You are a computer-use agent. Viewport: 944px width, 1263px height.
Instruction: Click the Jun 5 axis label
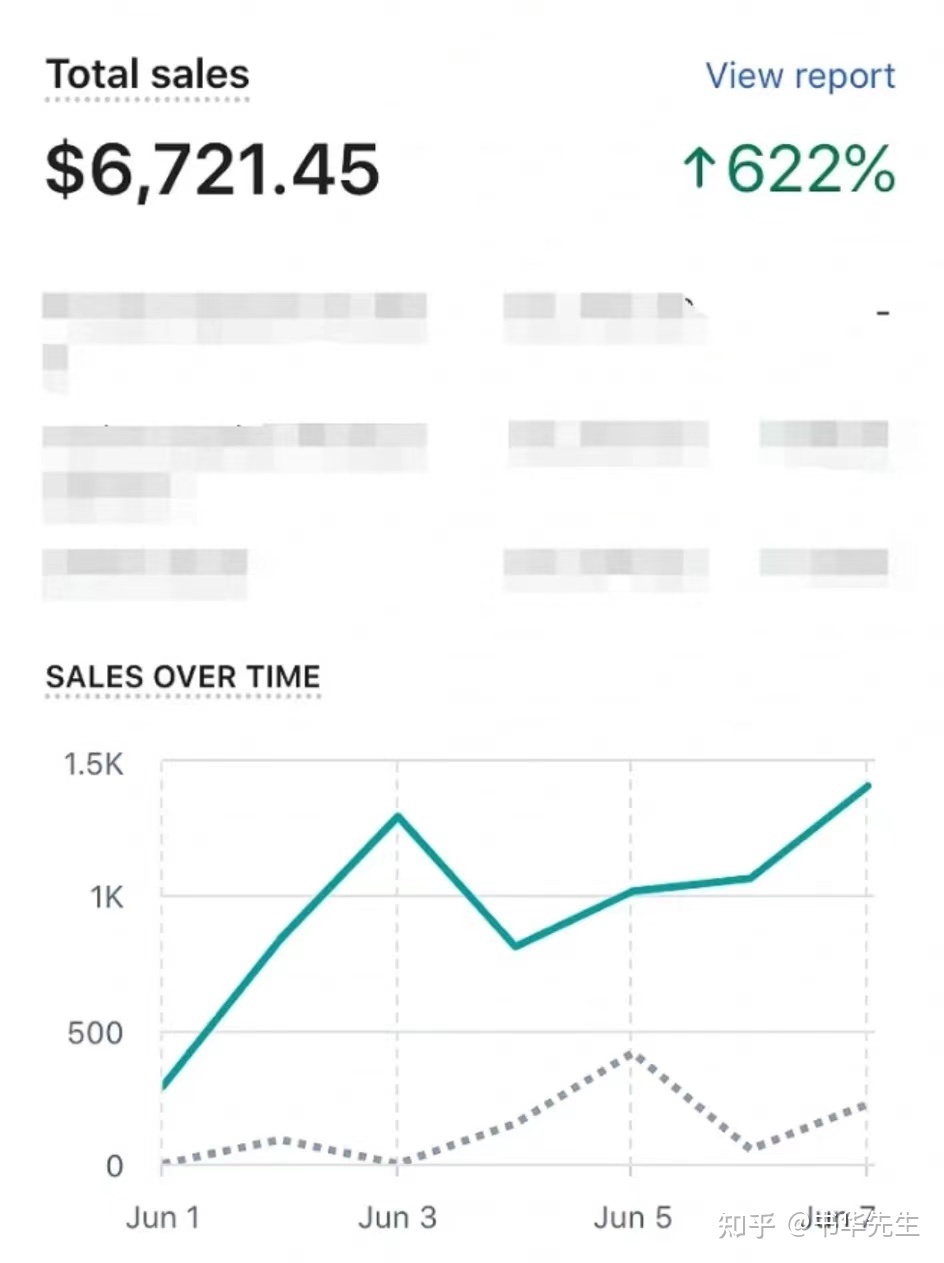point(632,1218)
